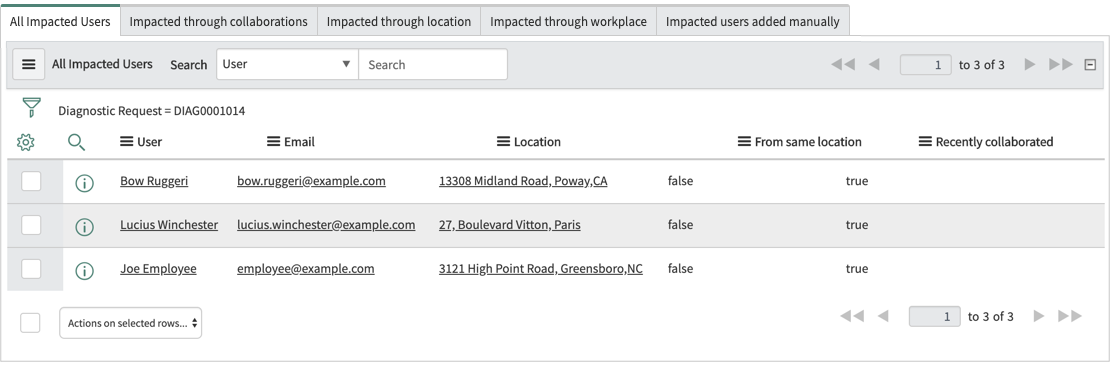Viewport: 1110px width, 366px height.
Task: Preview Joe Employee record info icon
Action: 84,270
